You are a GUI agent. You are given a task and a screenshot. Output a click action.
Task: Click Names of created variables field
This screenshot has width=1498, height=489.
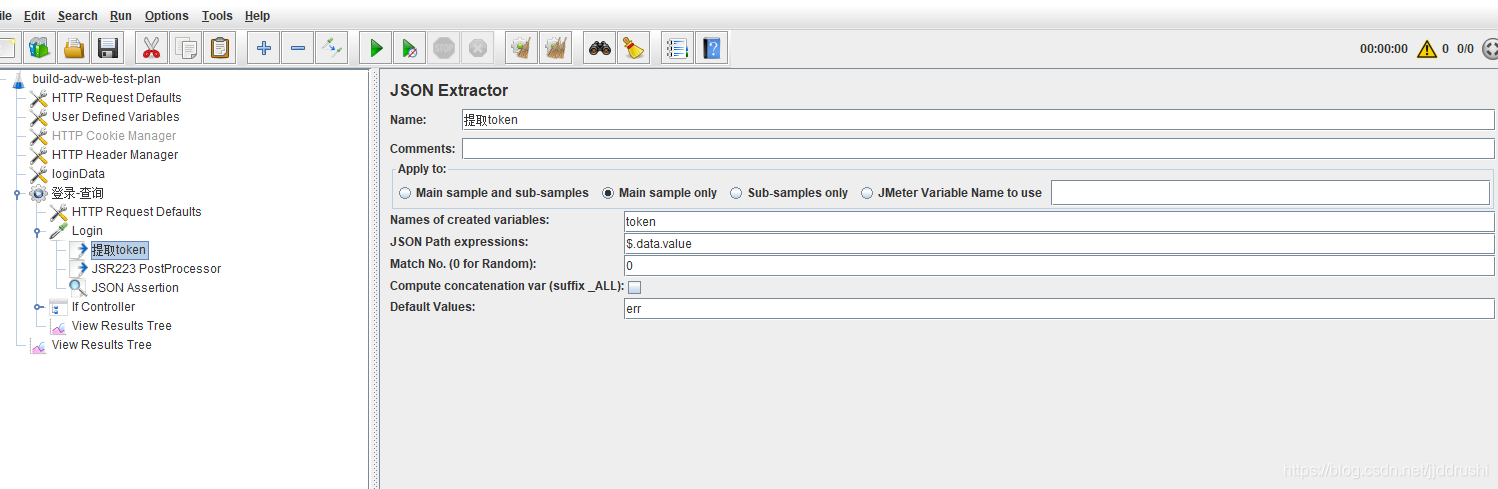pyautogui.click(x=1059, y=222)
